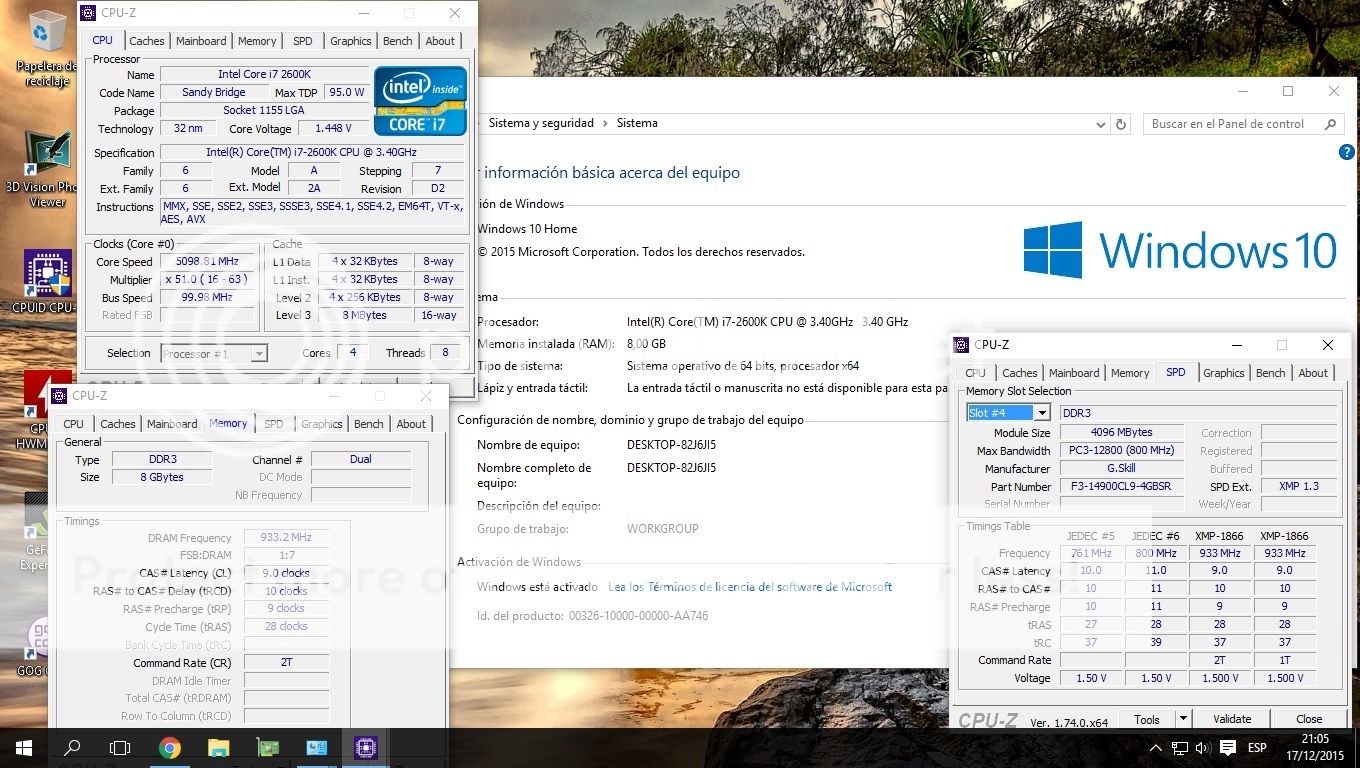The width and height of the screenshot is (1360, 768).
Task: Click the Intel Core i7 logo badge
Action: 421,101
